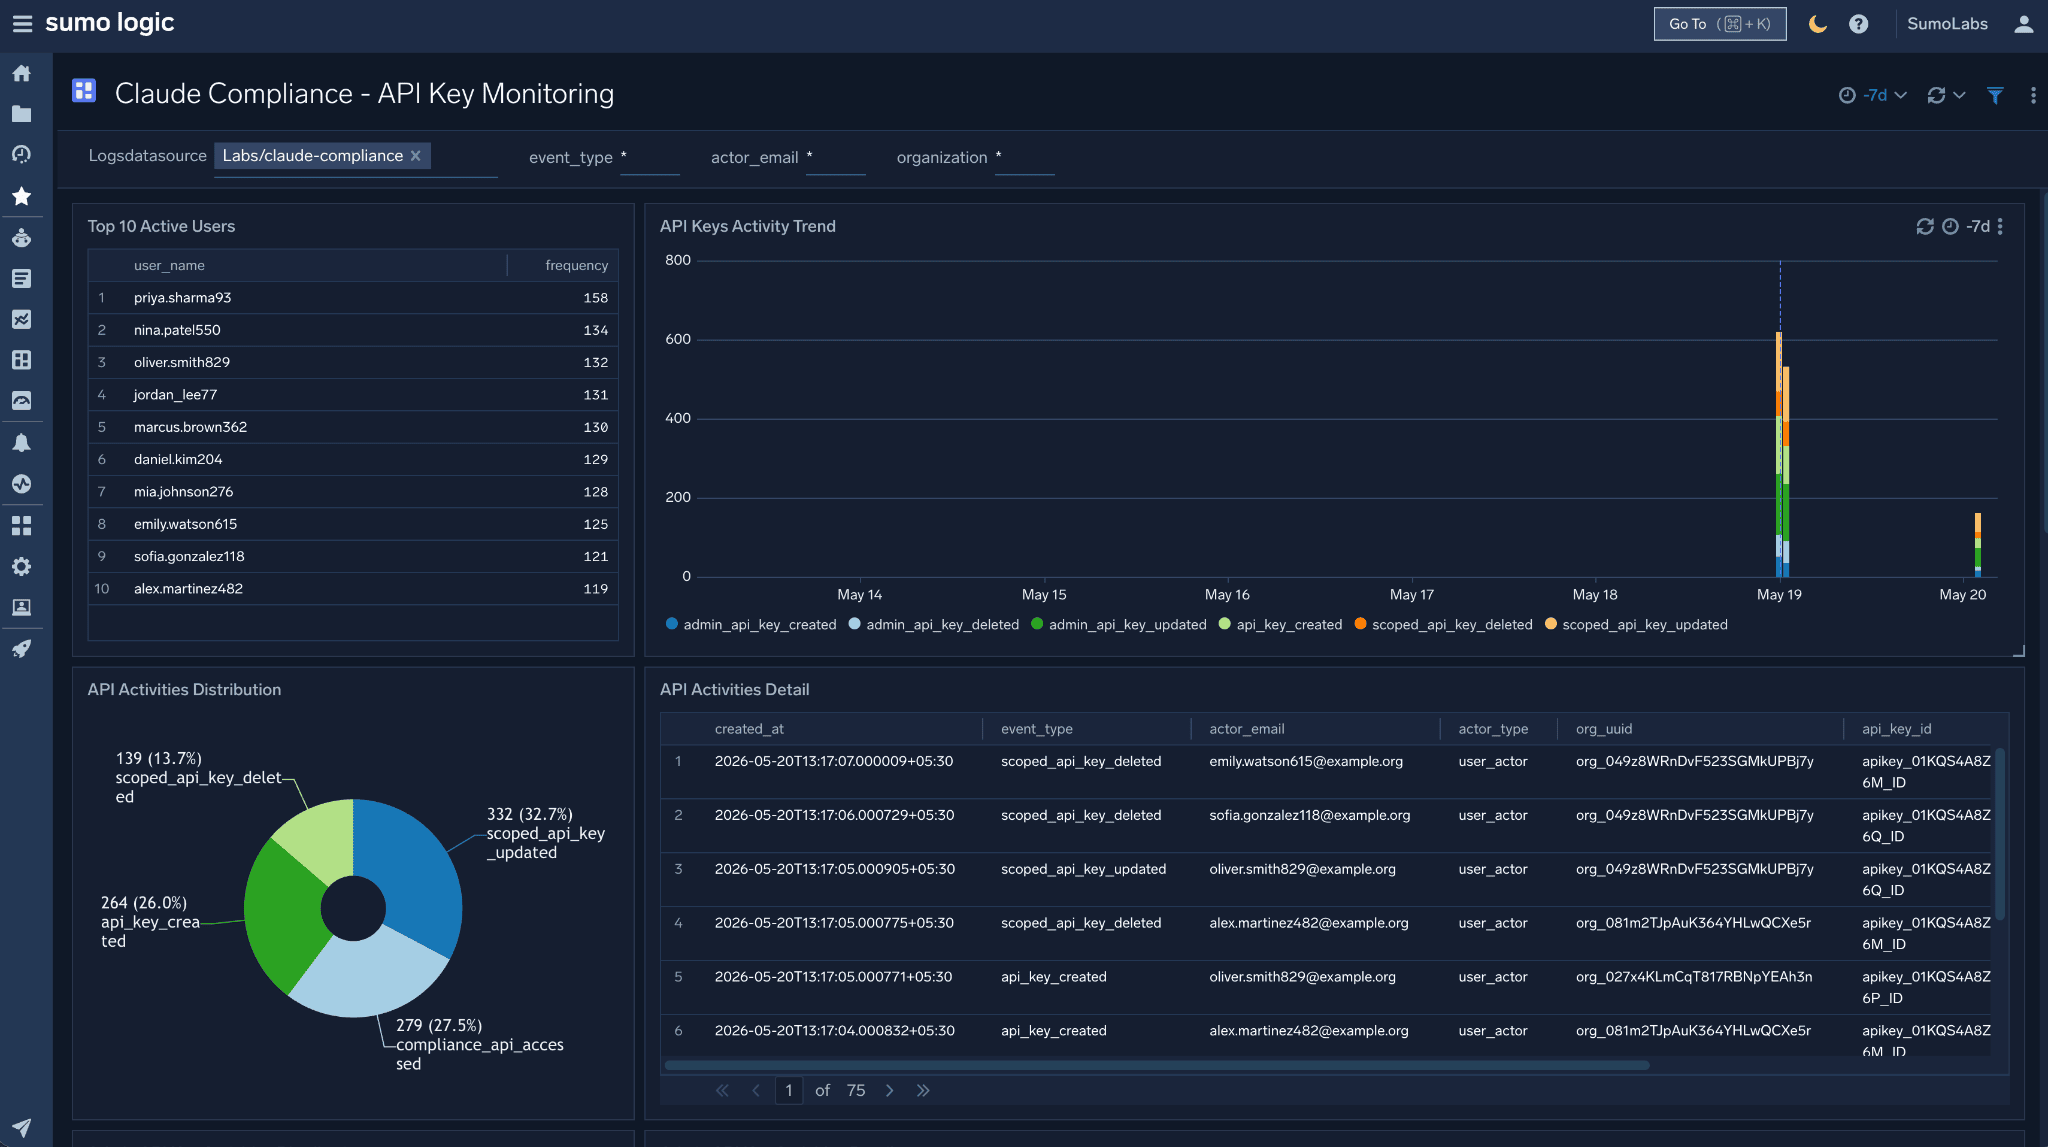Open activity pulse icon in sidebar
This screenshot has width=2048, height=1147.
pos(21,484)
